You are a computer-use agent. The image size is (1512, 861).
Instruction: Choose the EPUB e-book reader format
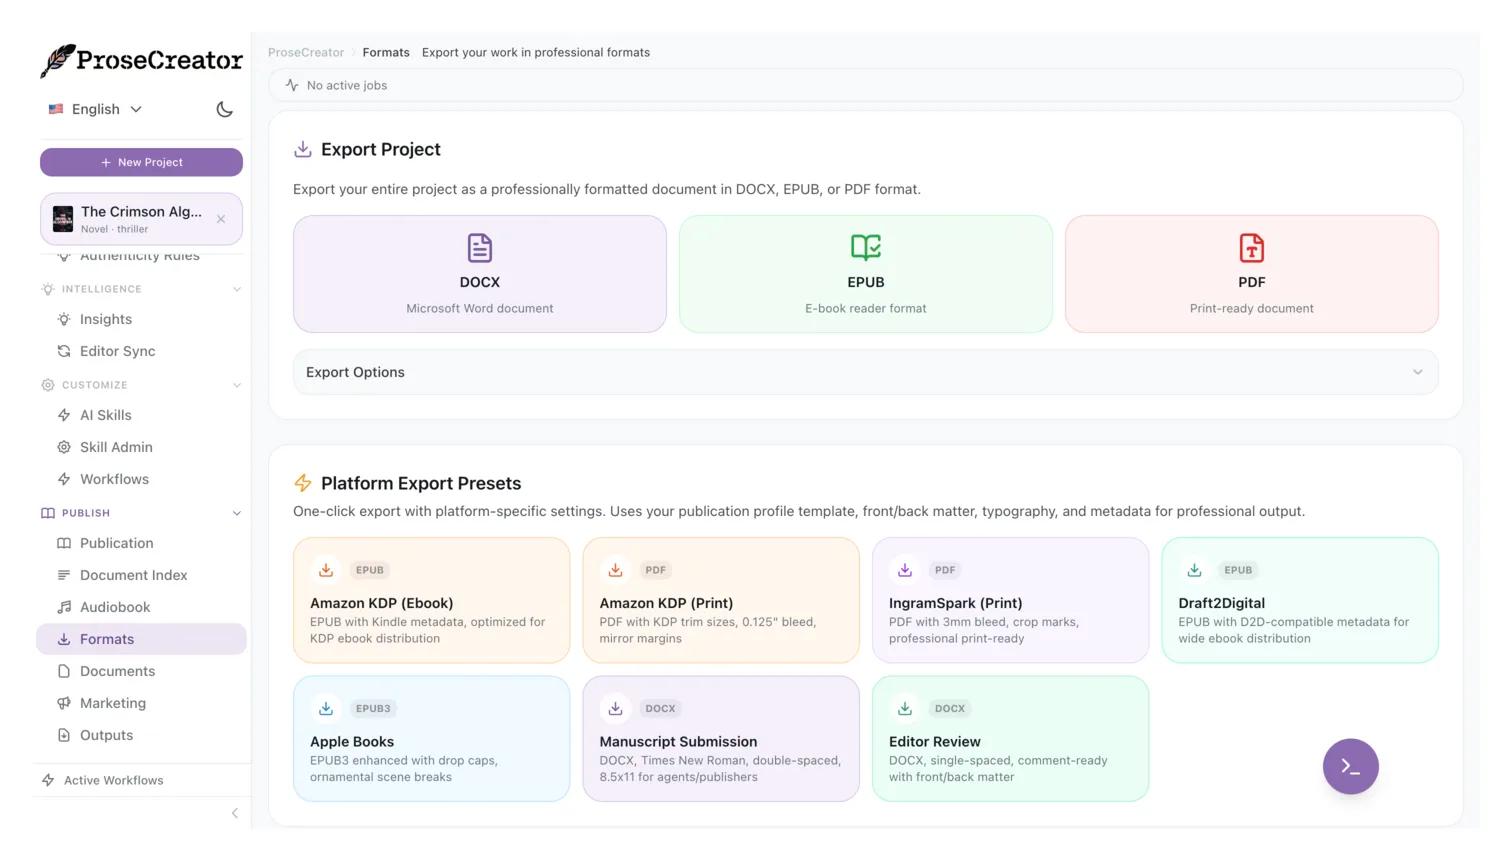point(865,273)
